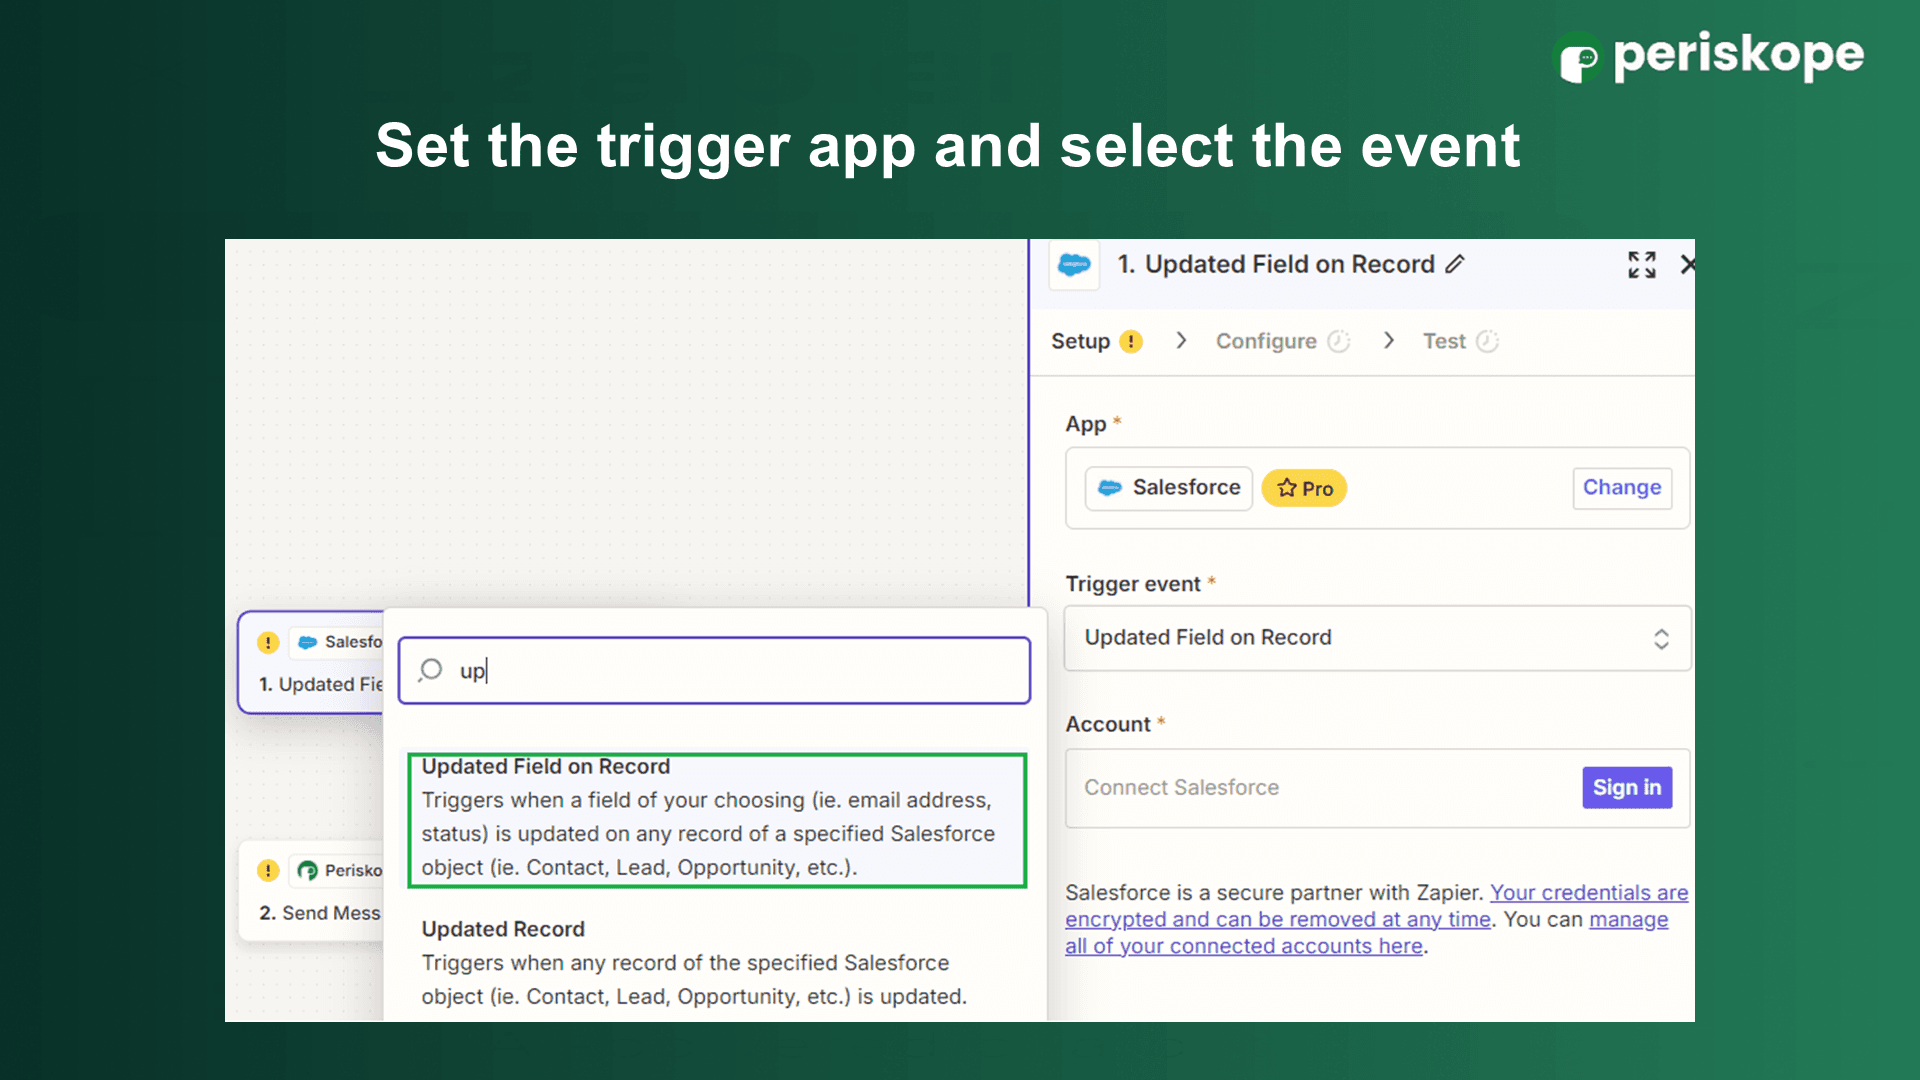Viewport: 1920px width, 1080px height.
Task: Open the Trigger event dropdown
Action: click(x=1376, y=638)
